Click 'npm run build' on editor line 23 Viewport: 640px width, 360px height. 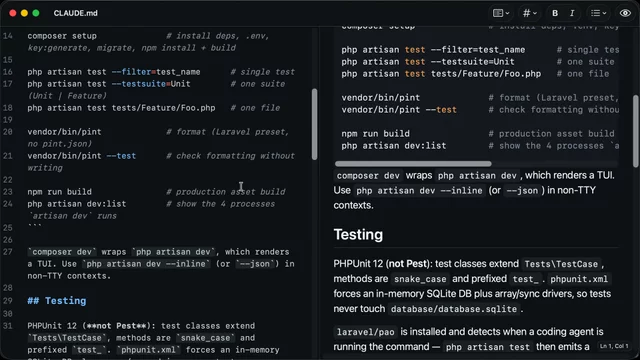[x=60, y=192]
